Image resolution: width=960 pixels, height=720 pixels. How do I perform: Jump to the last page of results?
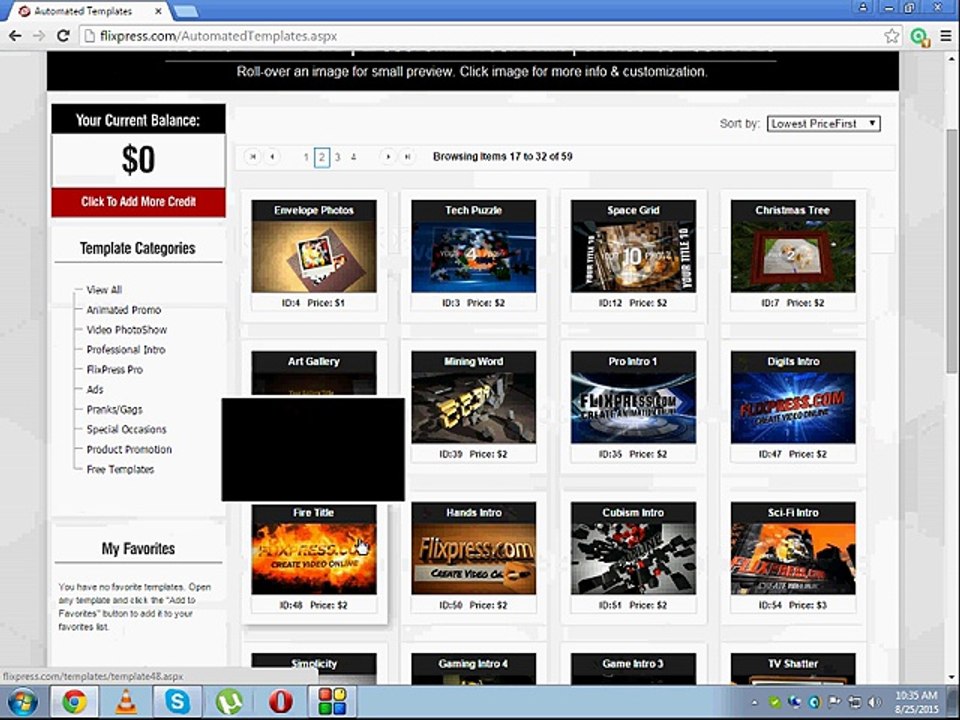[408, 157]
